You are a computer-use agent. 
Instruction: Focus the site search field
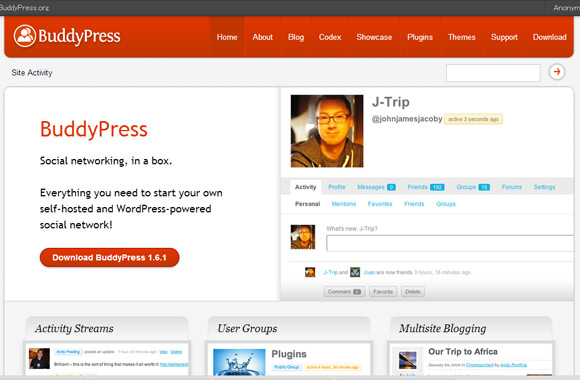(493, 73)
